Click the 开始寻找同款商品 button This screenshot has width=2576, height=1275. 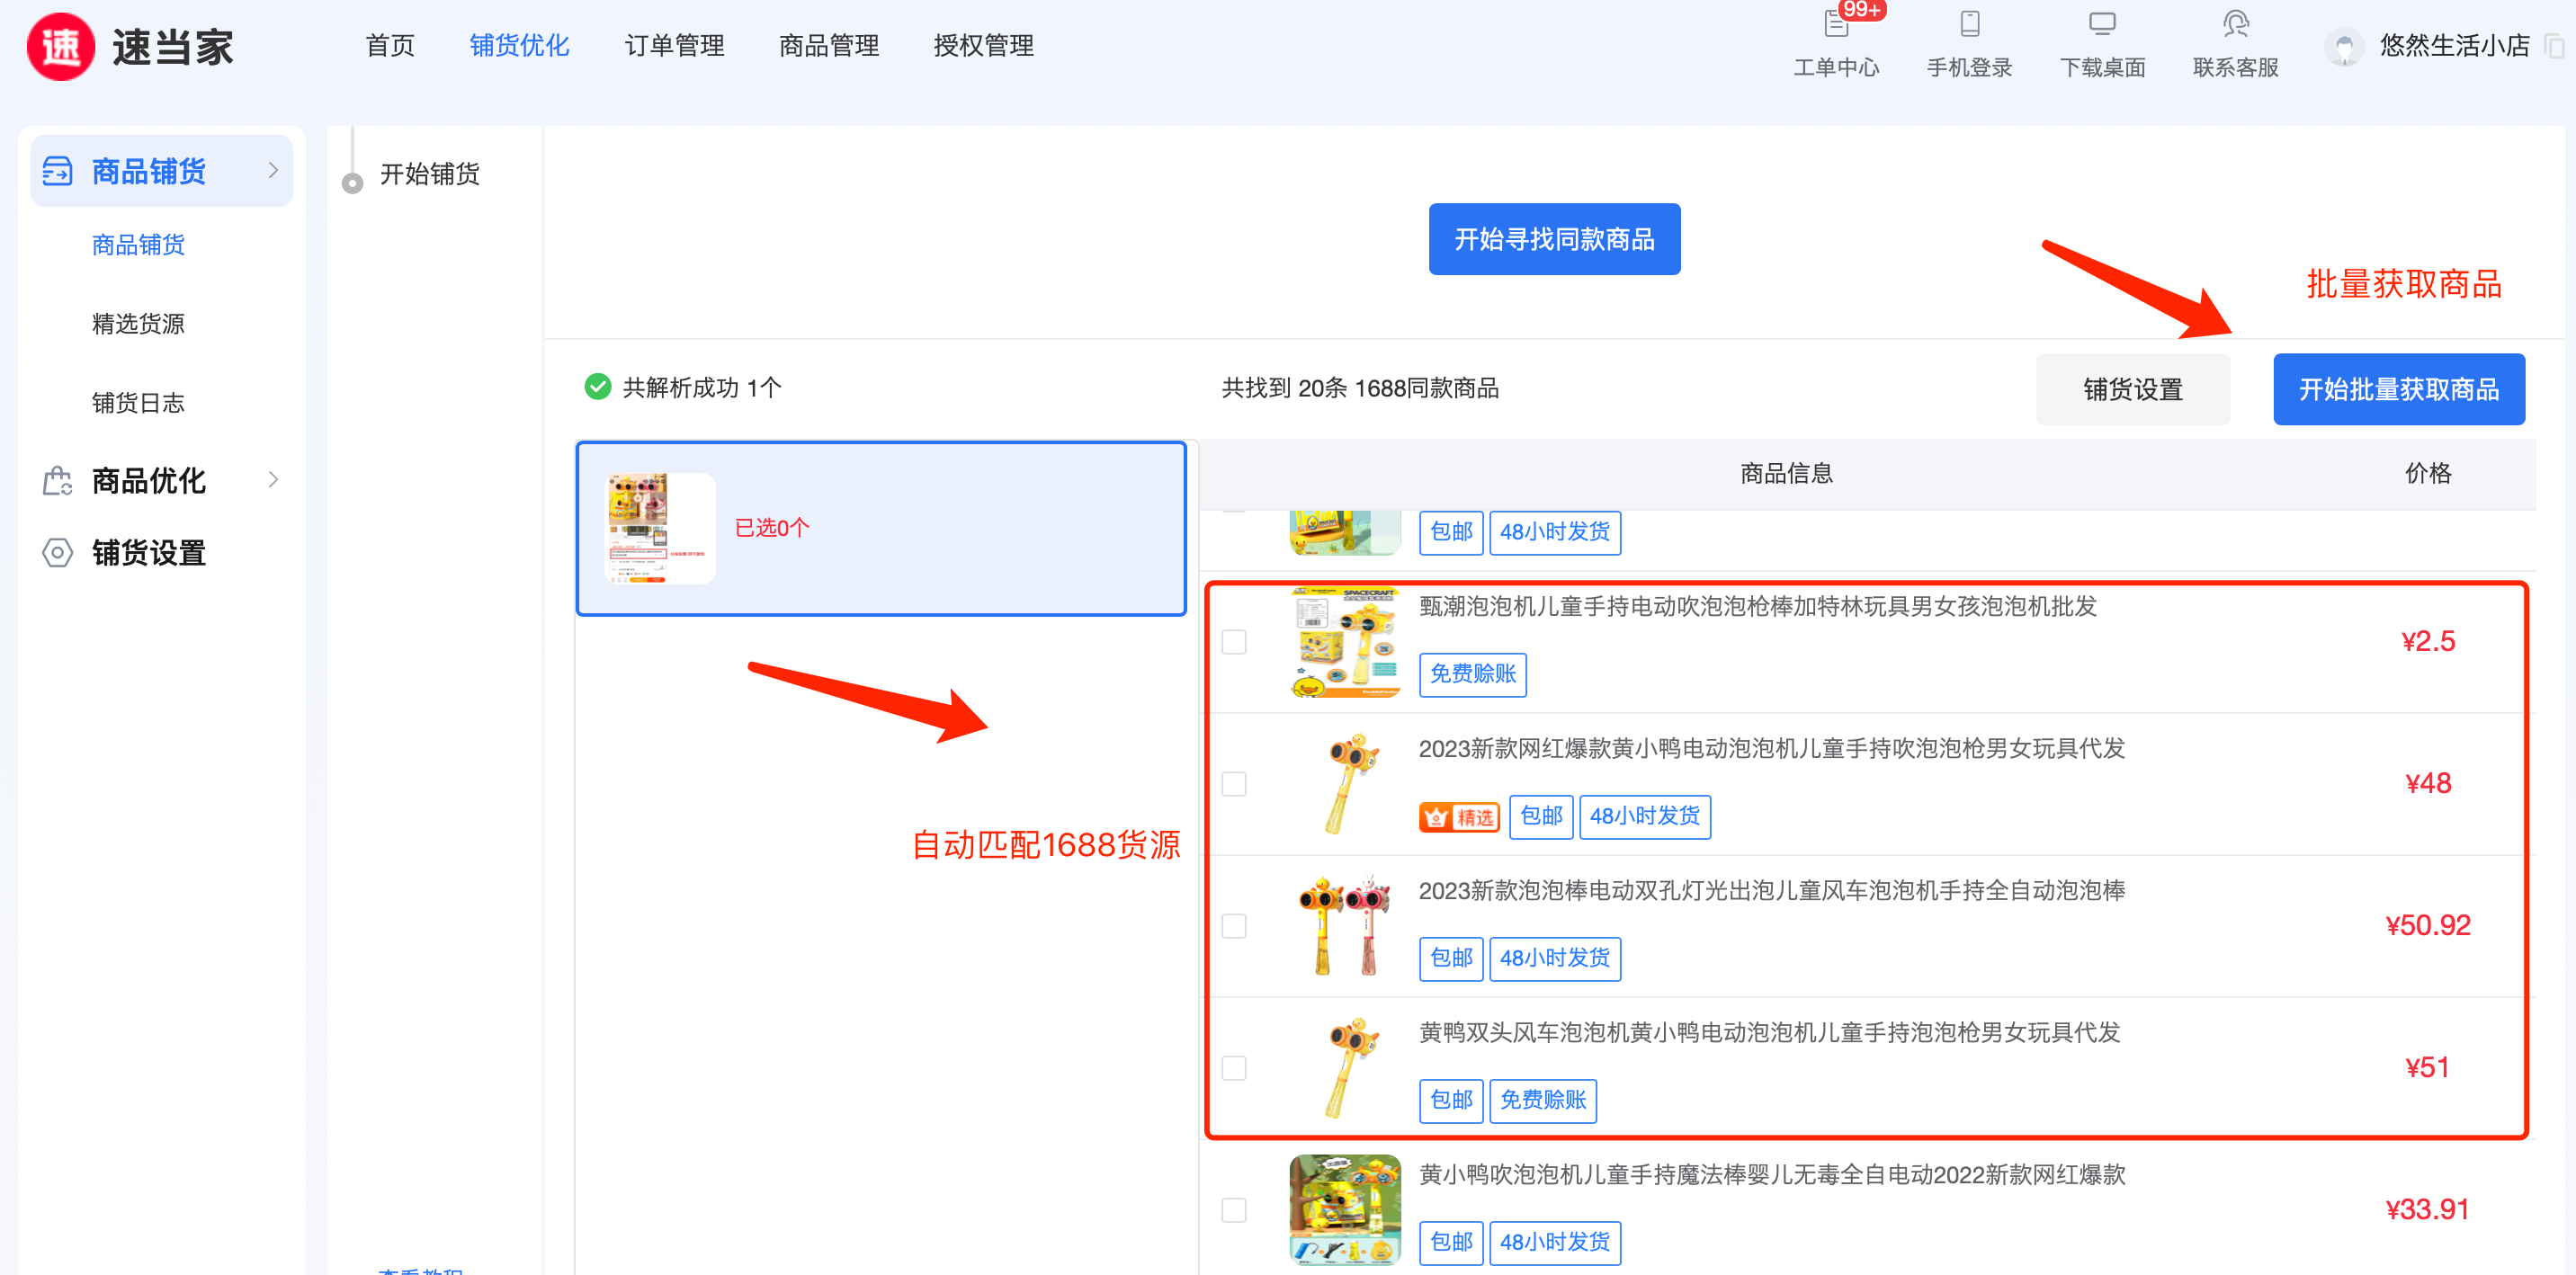click(x=1553, y=239)
